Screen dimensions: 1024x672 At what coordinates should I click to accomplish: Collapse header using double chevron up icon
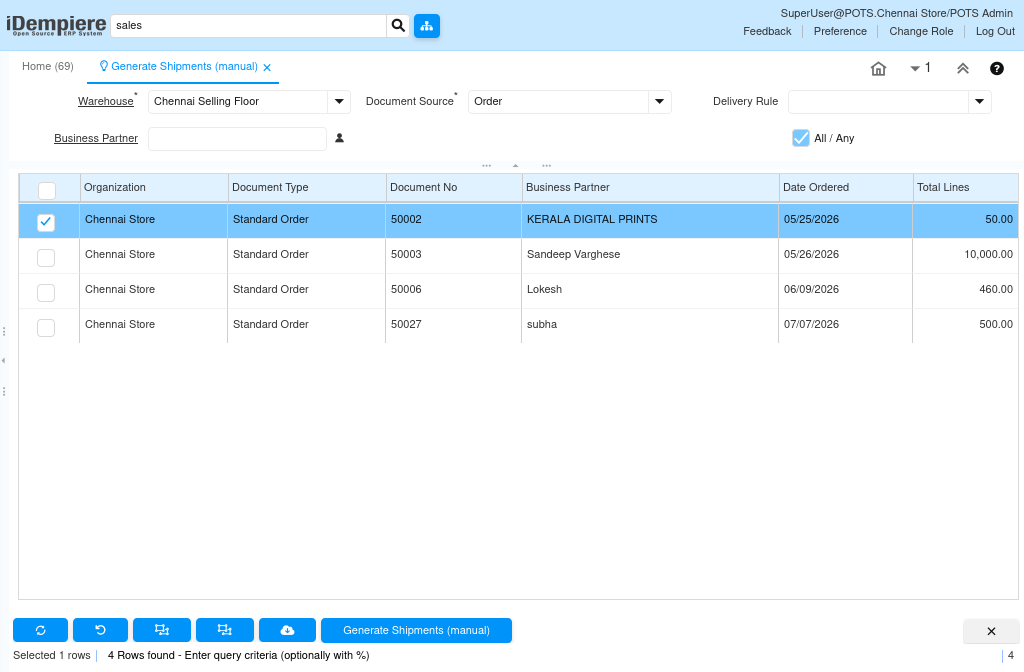pos(963,69)
